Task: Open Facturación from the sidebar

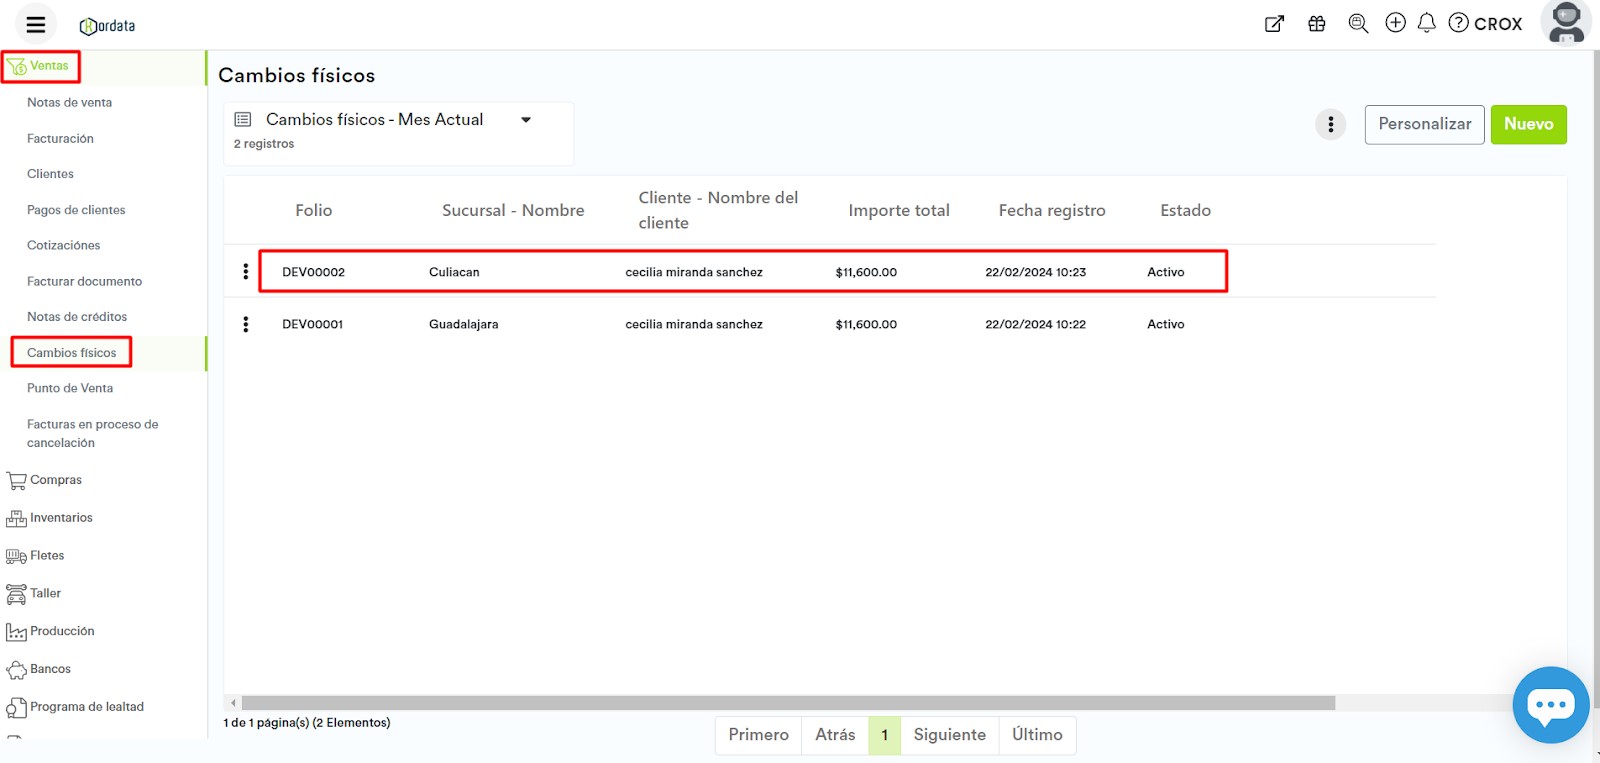Action: (x=60, y=139)
